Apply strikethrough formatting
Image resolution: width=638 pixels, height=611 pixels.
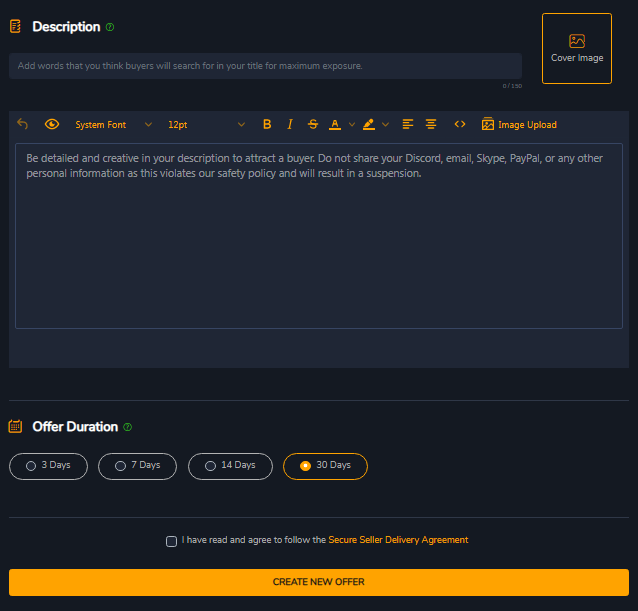312,124
